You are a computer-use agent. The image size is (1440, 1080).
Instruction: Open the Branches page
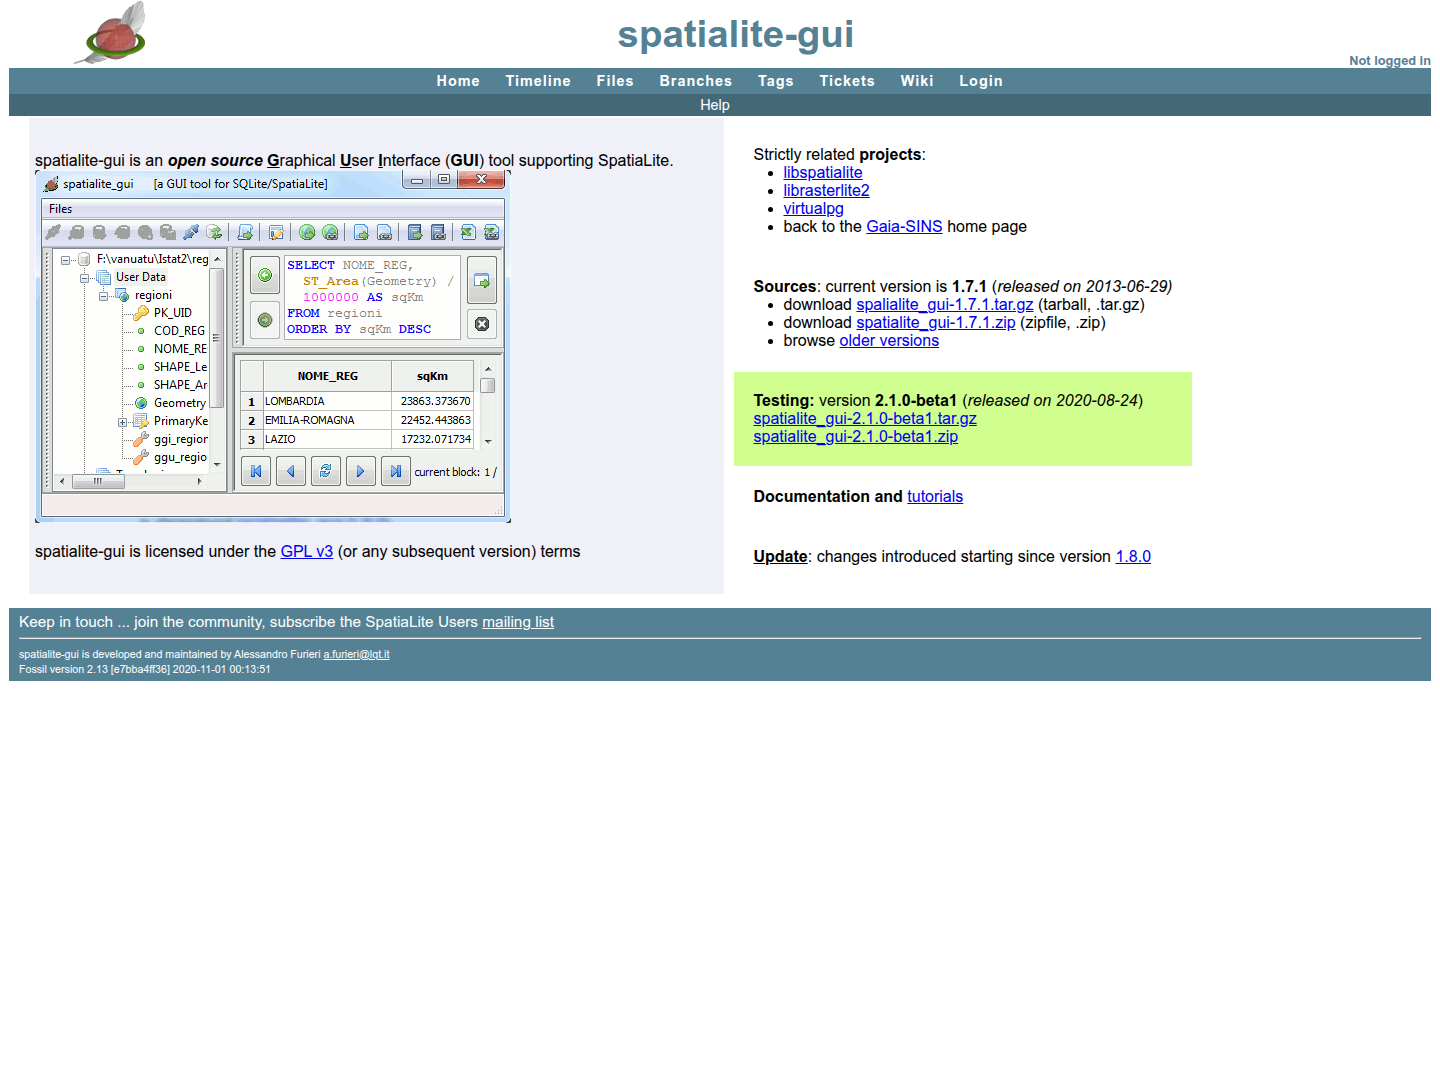pyautogui.click(x=696, y=81)
